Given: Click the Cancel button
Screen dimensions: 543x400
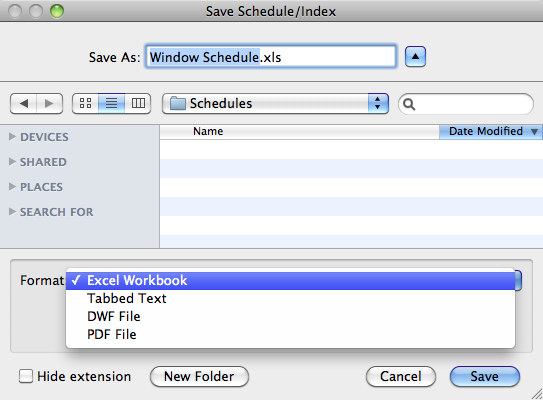Looking at the screenshot, I should click(x=401, y=376).
